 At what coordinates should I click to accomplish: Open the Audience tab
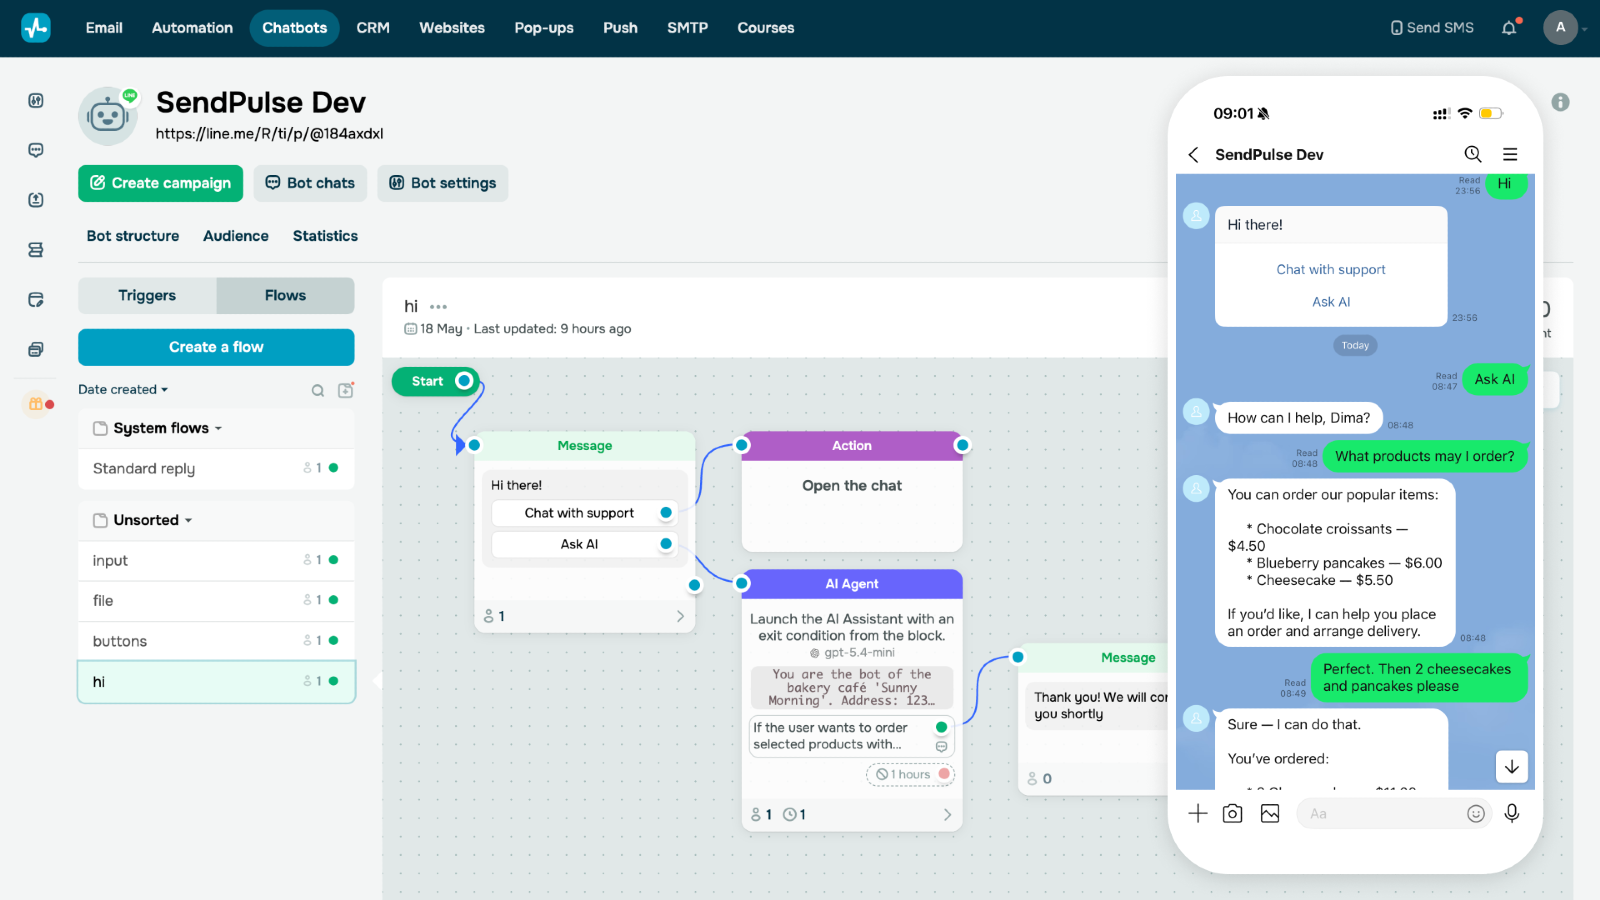(236, 236)
